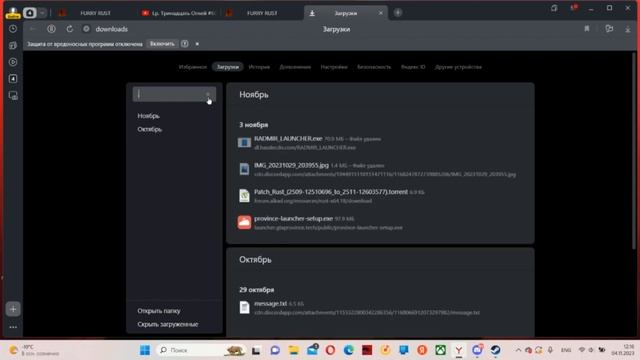The image size is (640, 360).
Task: Open the Patch_Rust torrent download entry
Action: 331,192
